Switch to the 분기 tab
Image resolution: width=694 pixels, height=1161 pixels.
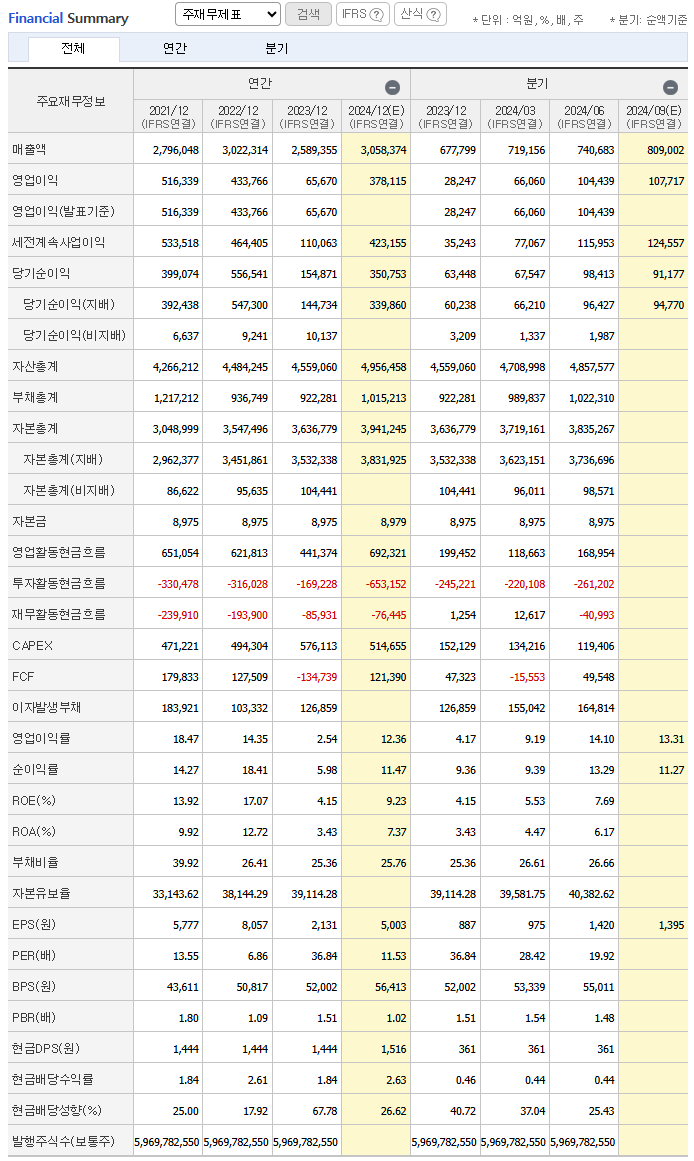click(x=276, y=48)
